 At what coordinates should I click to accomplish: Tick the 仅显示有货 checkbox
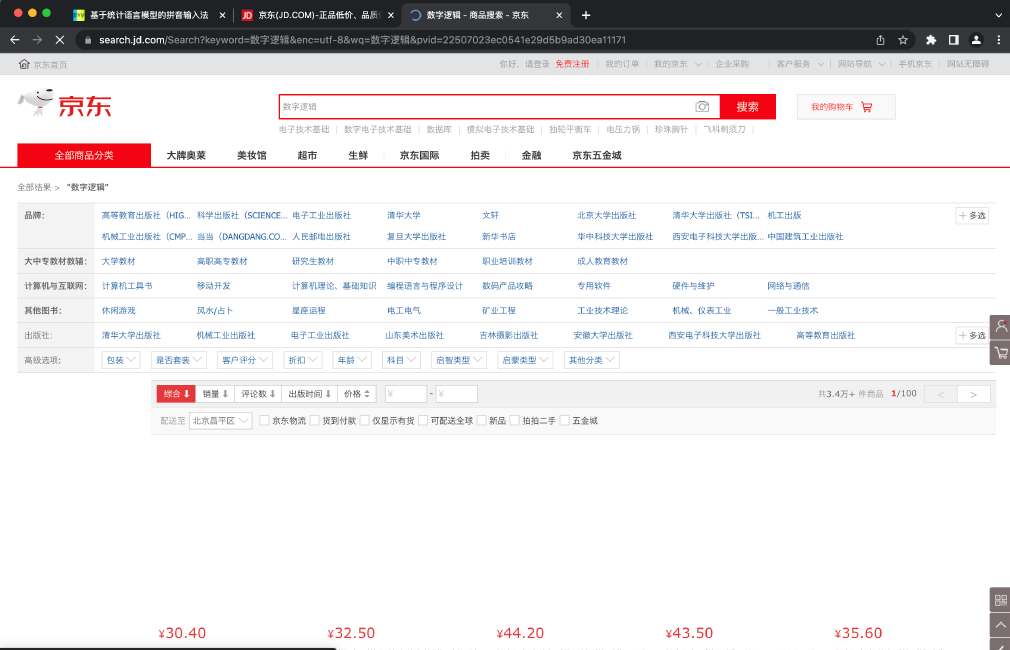(x=365, y=421)
